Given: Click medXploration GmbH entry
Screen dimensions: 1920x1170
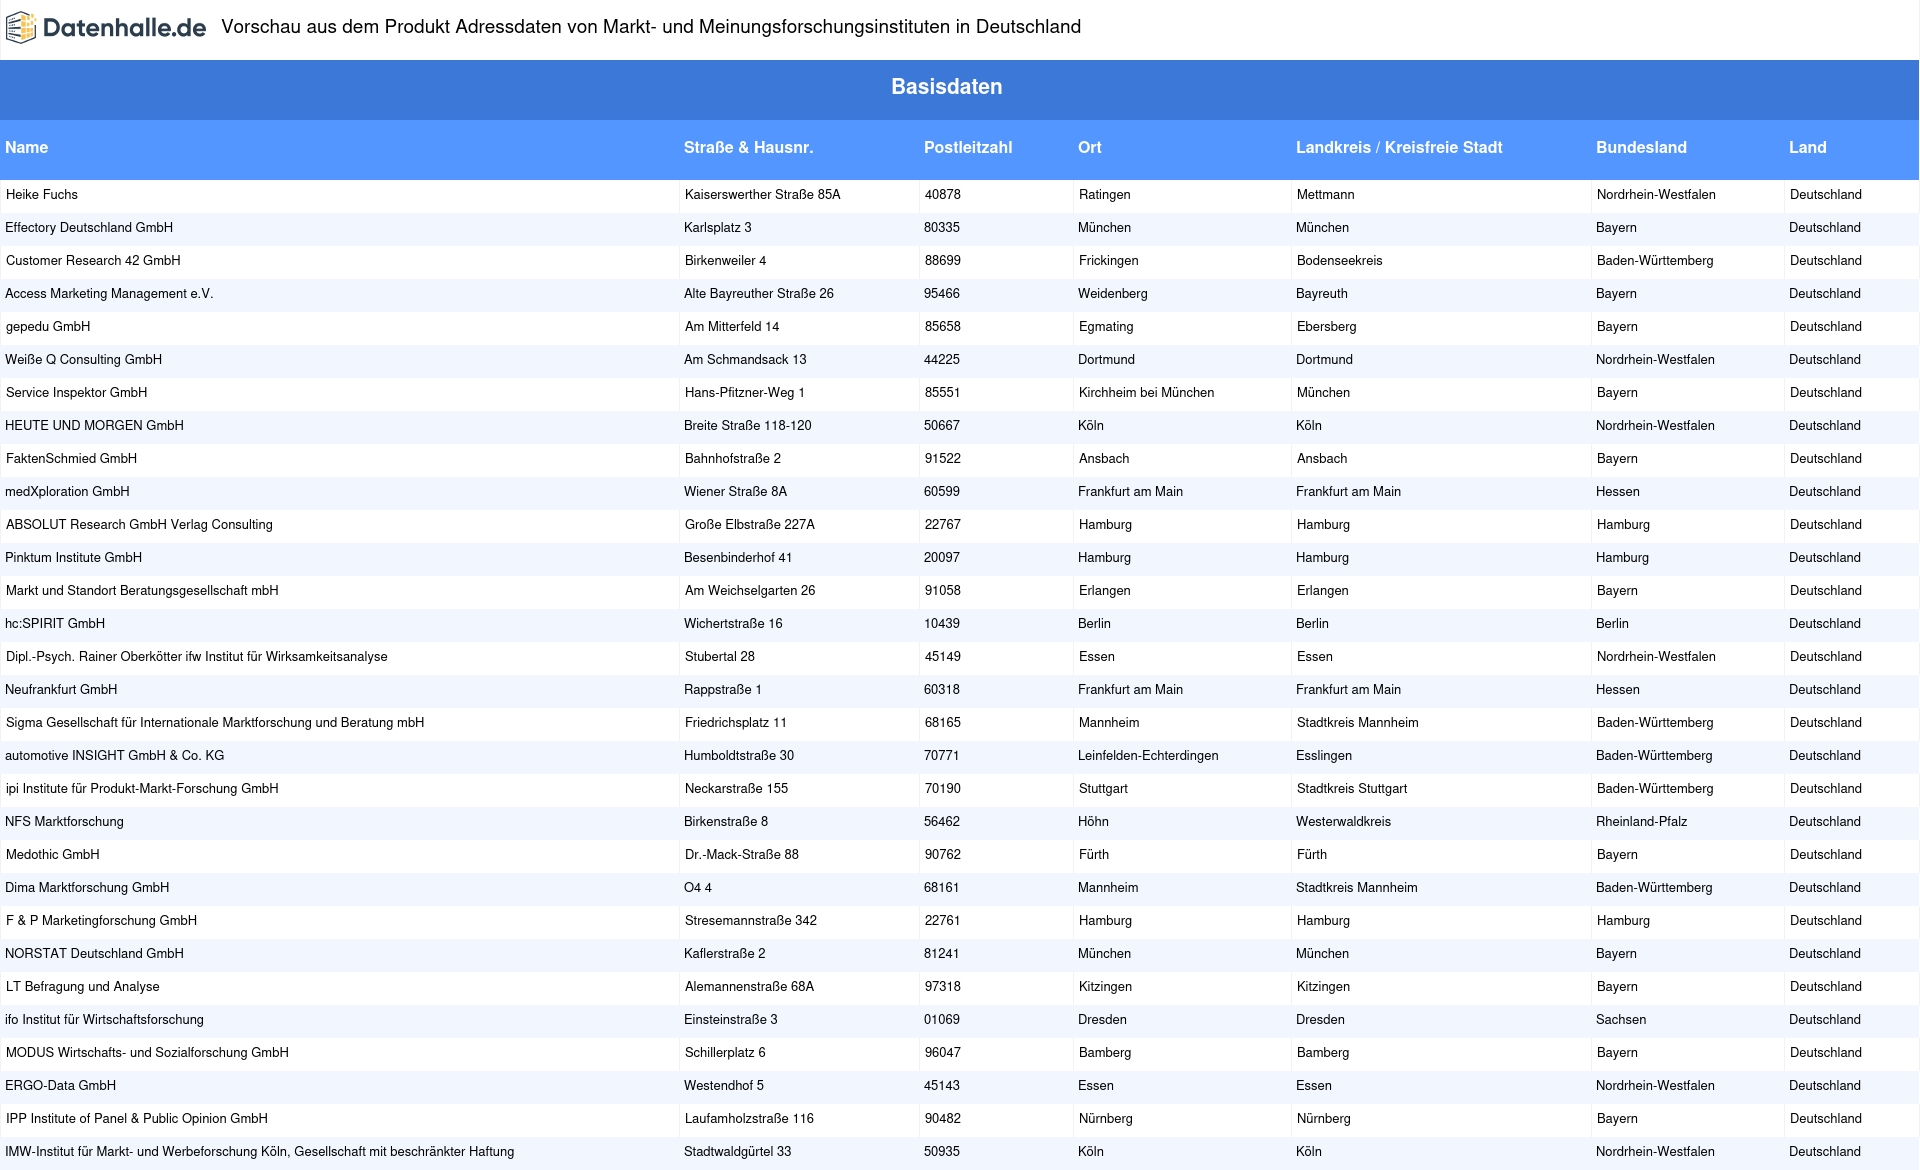Looking at the screenshot, I should pos(67,491).
